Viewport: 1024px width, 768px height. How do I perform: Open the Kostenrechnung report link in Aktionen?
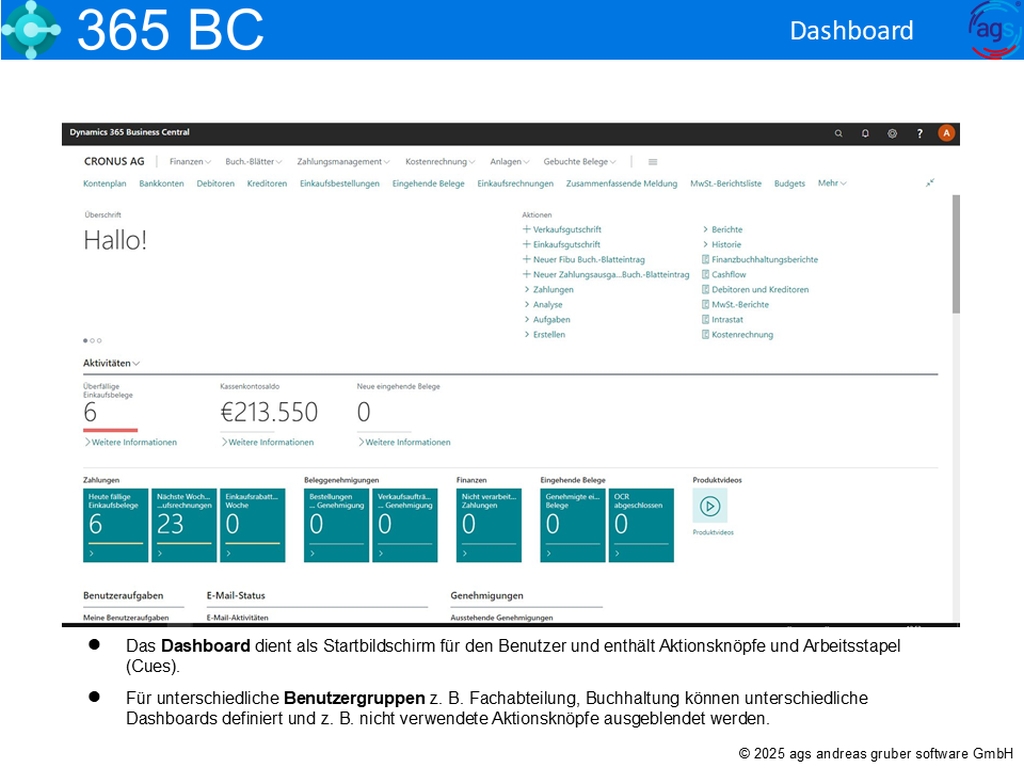click(x=737, y=334)
